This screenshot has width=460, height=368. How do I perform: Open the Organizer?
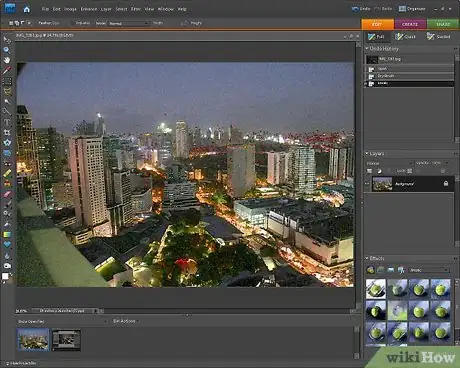[412, 9]
